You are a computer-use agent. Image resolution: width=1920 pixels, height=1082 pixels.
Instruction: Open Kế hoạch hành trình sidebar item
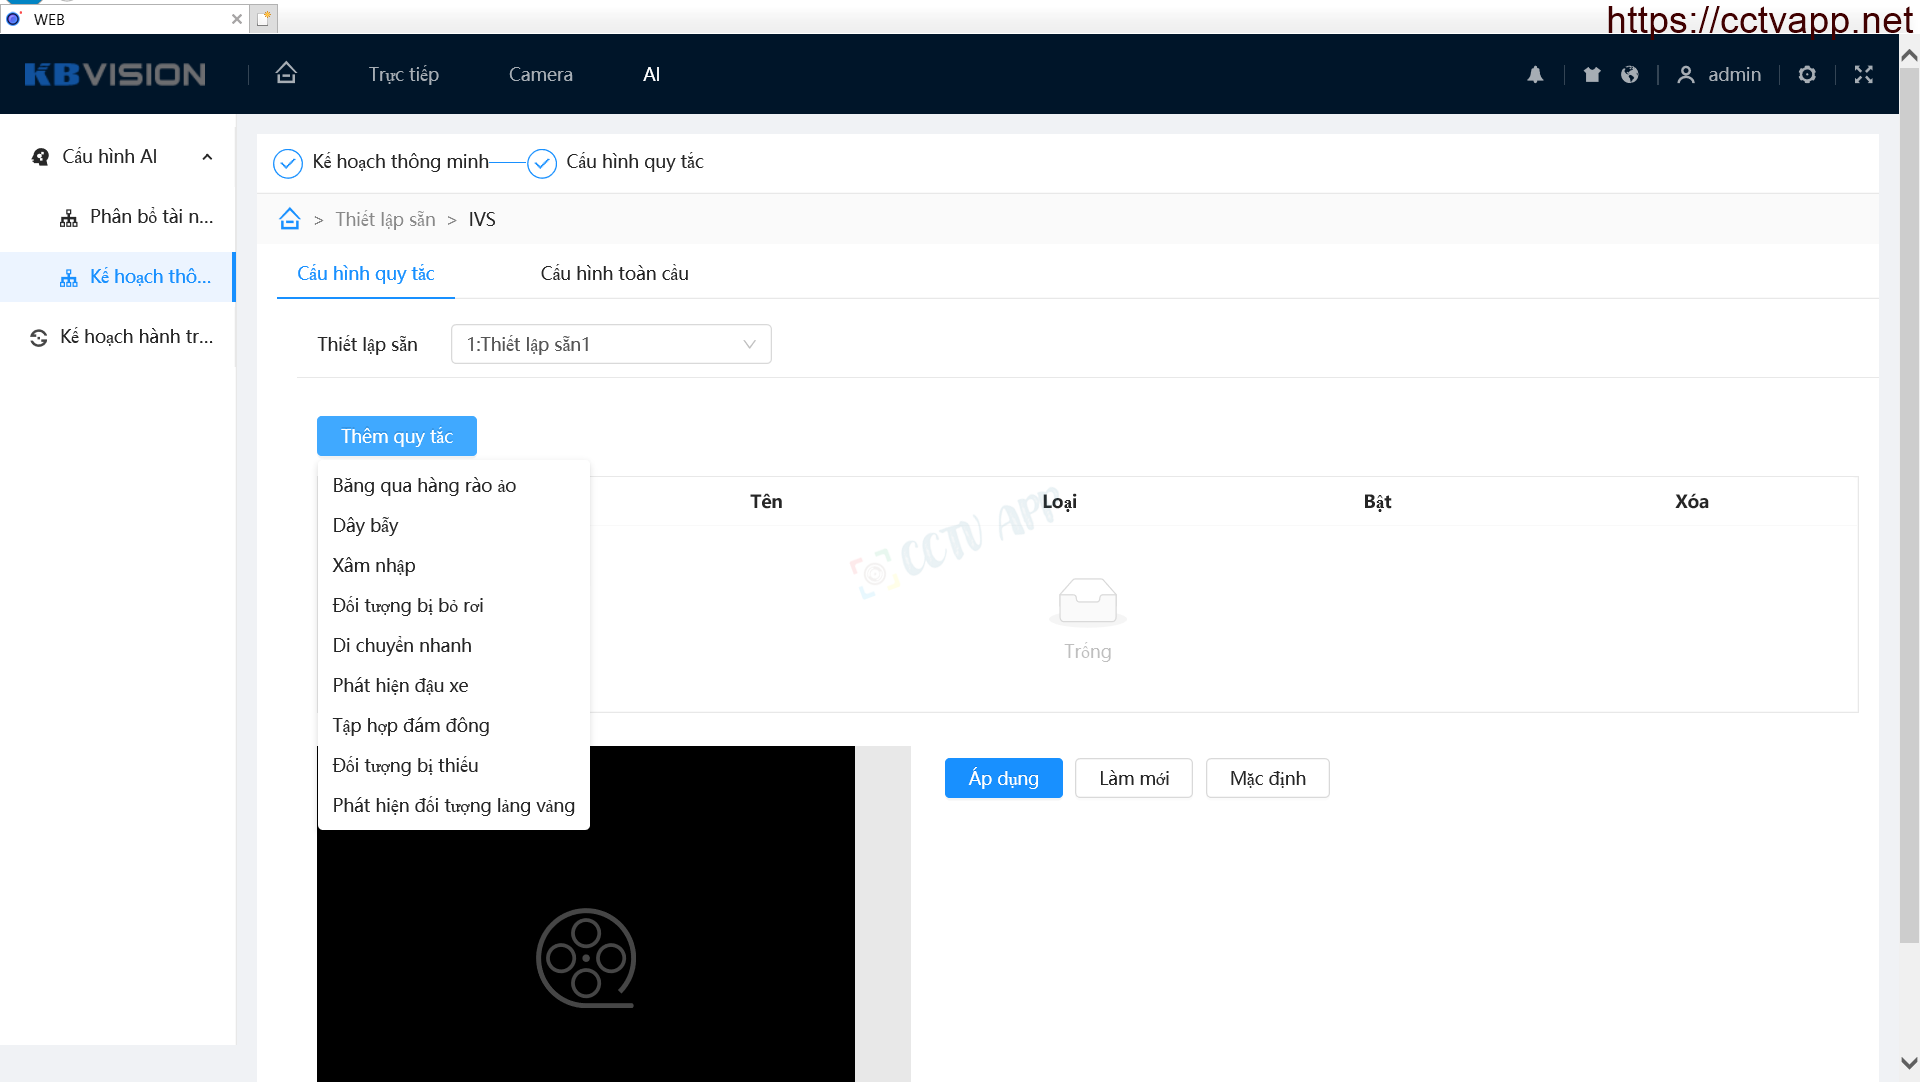136,337
